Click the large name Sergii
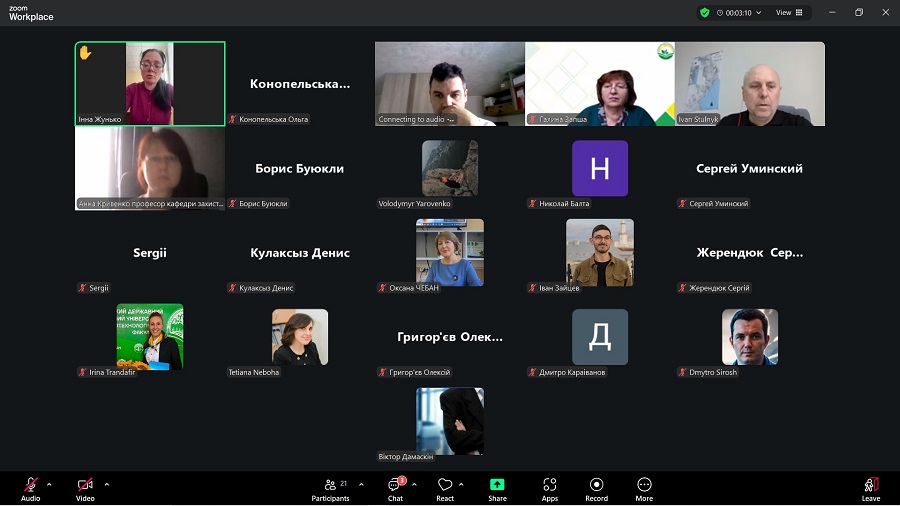Image resolution: width=900 pixels, height=506 pixels. tap(150, 252)
